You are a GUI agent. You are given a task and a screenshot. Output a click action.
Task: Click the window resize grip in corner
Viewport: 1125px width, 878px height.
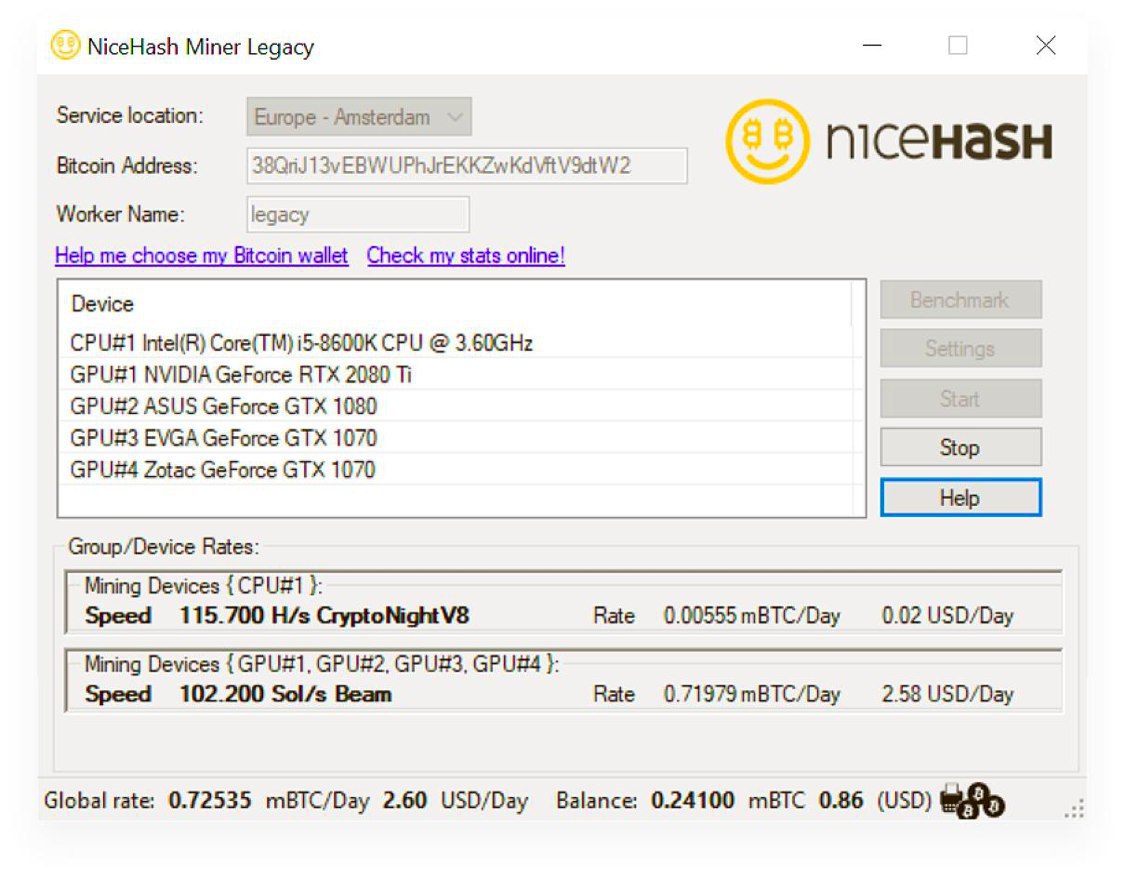[1074, 808]
